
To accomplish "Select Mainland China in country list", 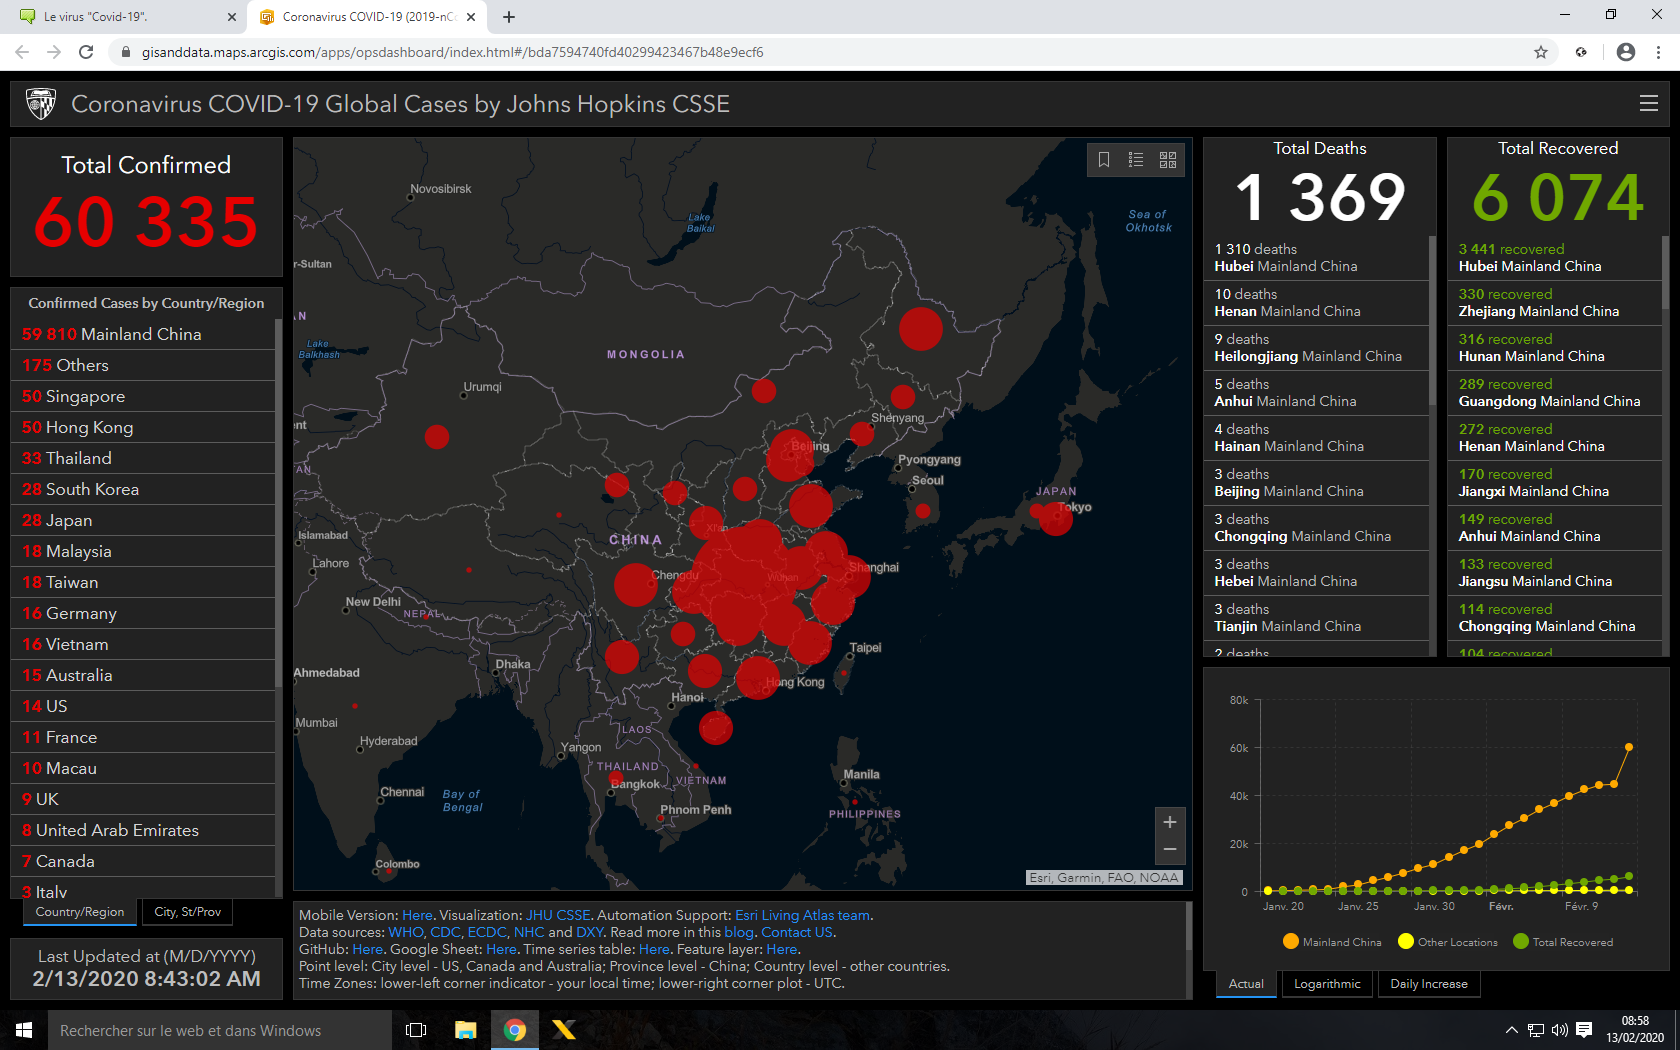I will tap(142, 334).
